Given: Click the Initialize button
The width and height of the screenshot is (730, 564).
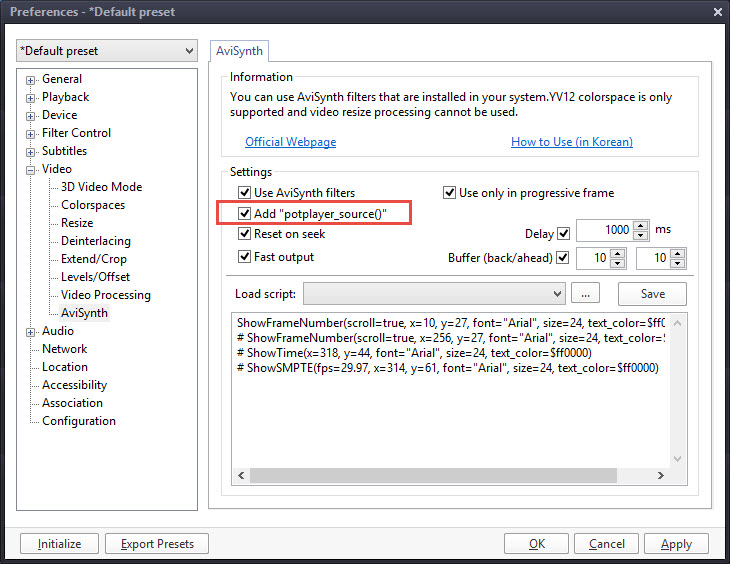Looking at the screenshot, I should [60, 544].
